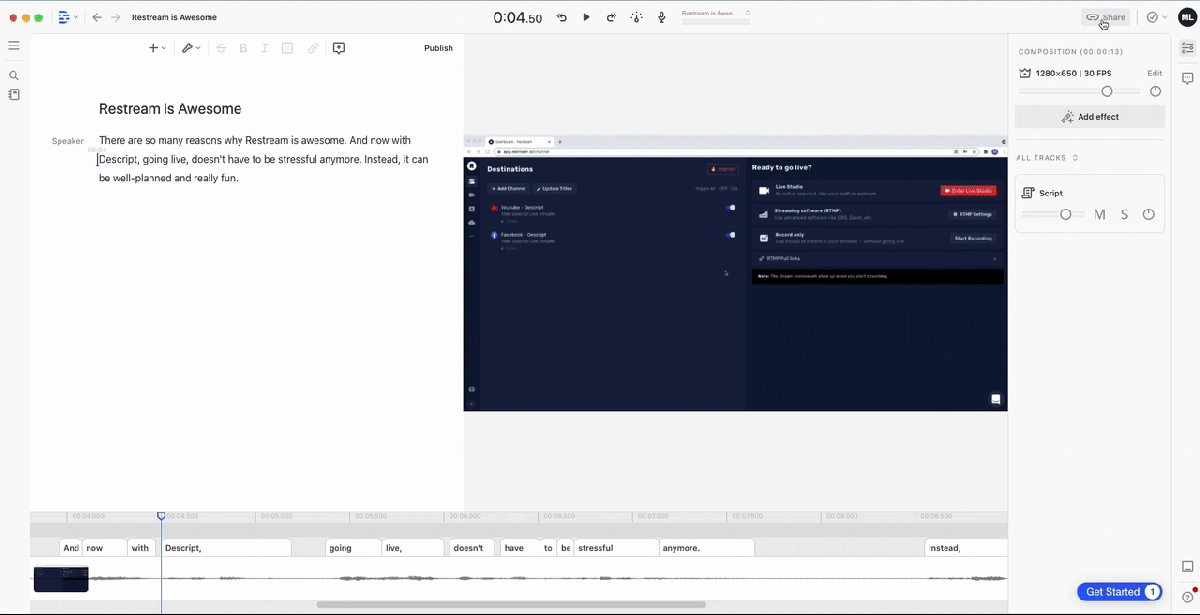Open the pen tool dropdown
Screen dimensions: 1200x615
tap(190, 48)
